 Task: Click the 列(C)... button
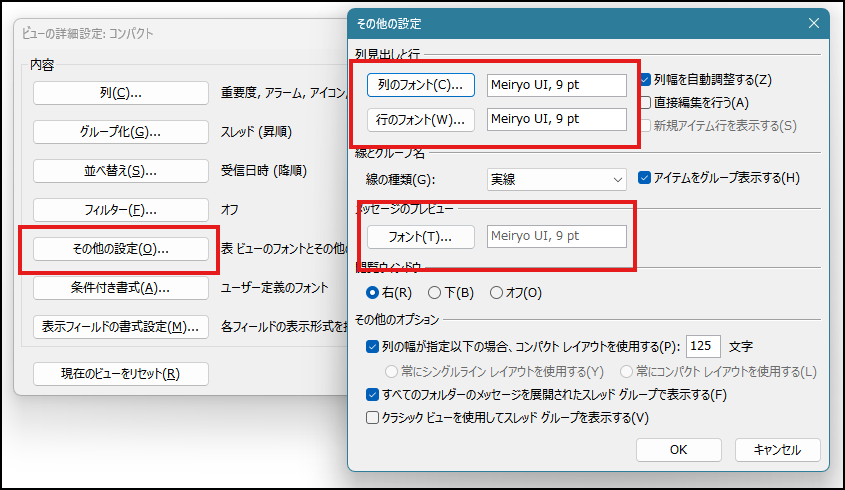pos(121,93)
